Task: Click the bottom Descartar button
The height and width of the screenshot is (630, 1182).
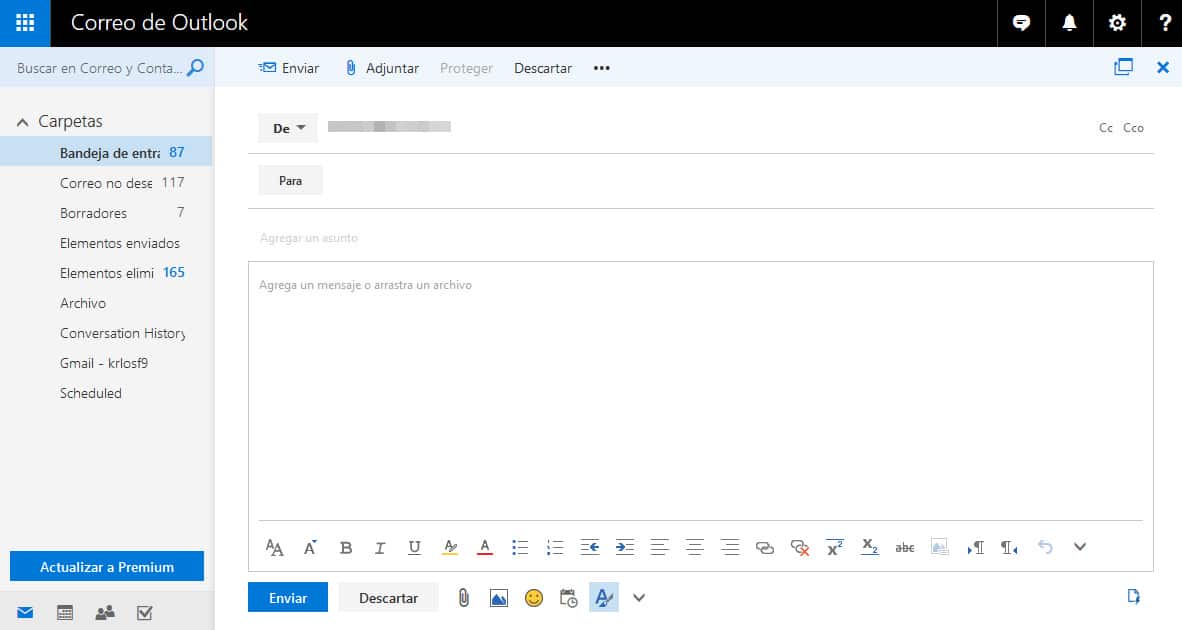Action: 388,598
